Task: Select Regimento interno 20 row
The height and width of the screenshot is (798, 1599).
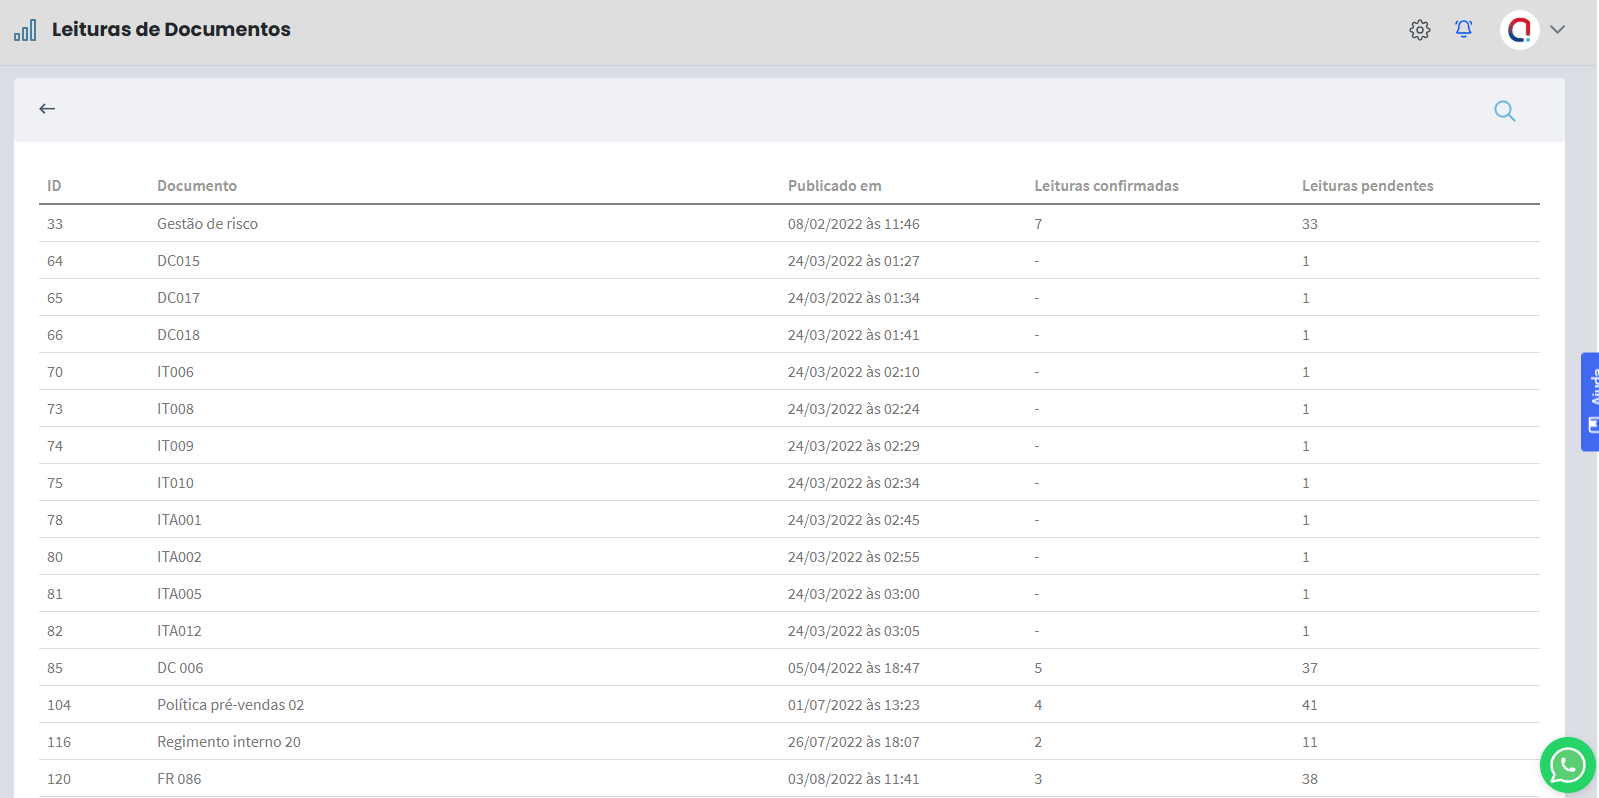Action: click(x=228, y=742)
